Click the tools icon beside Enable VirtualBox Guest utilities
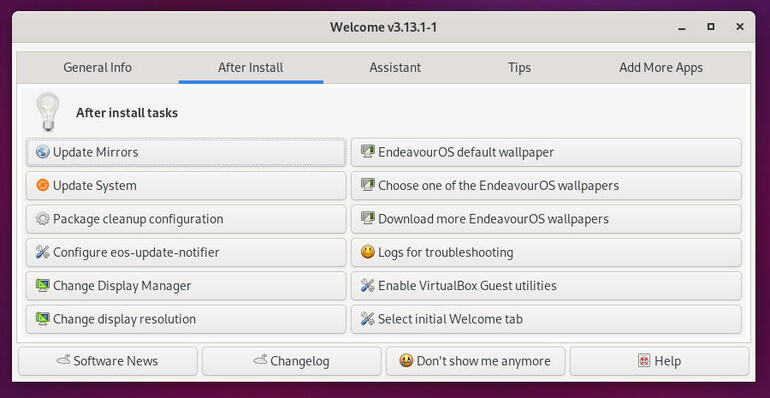This screenshot has width=770, height=398. tap(368, 286)
